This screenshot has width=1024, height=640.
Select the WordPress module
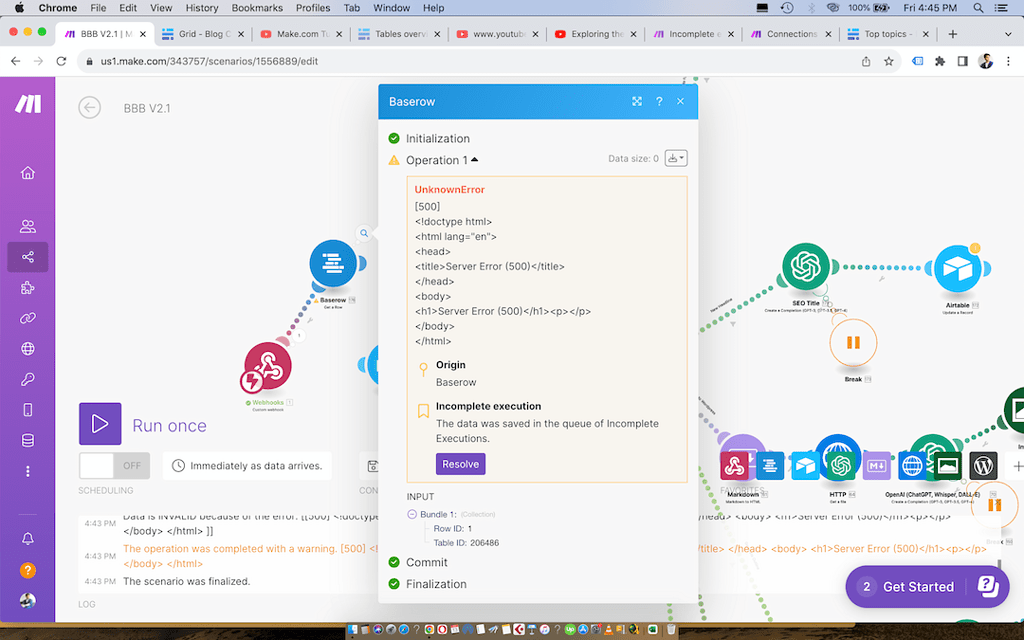point(983,465)
